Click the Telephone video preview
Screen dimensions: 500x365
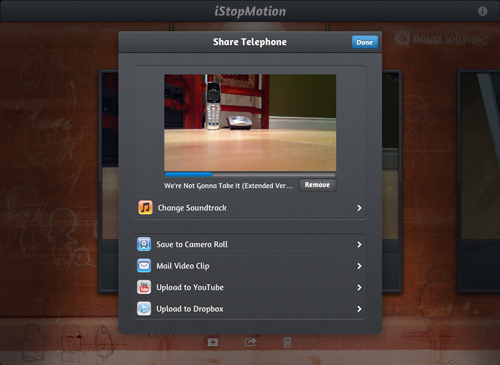coord(250,123)
